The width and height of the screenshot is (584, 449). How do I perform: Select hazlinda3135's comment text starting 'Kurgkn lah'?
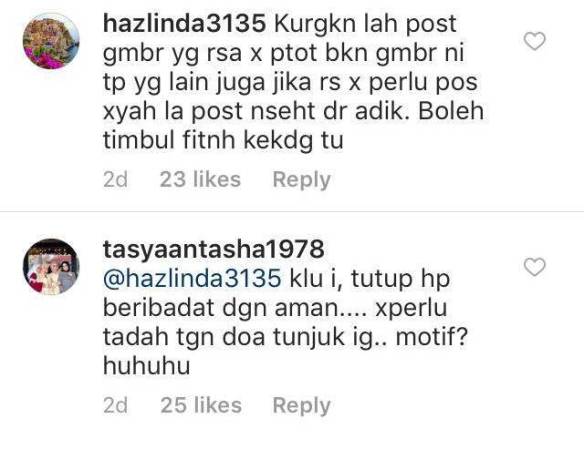click(x=293, y=82)
